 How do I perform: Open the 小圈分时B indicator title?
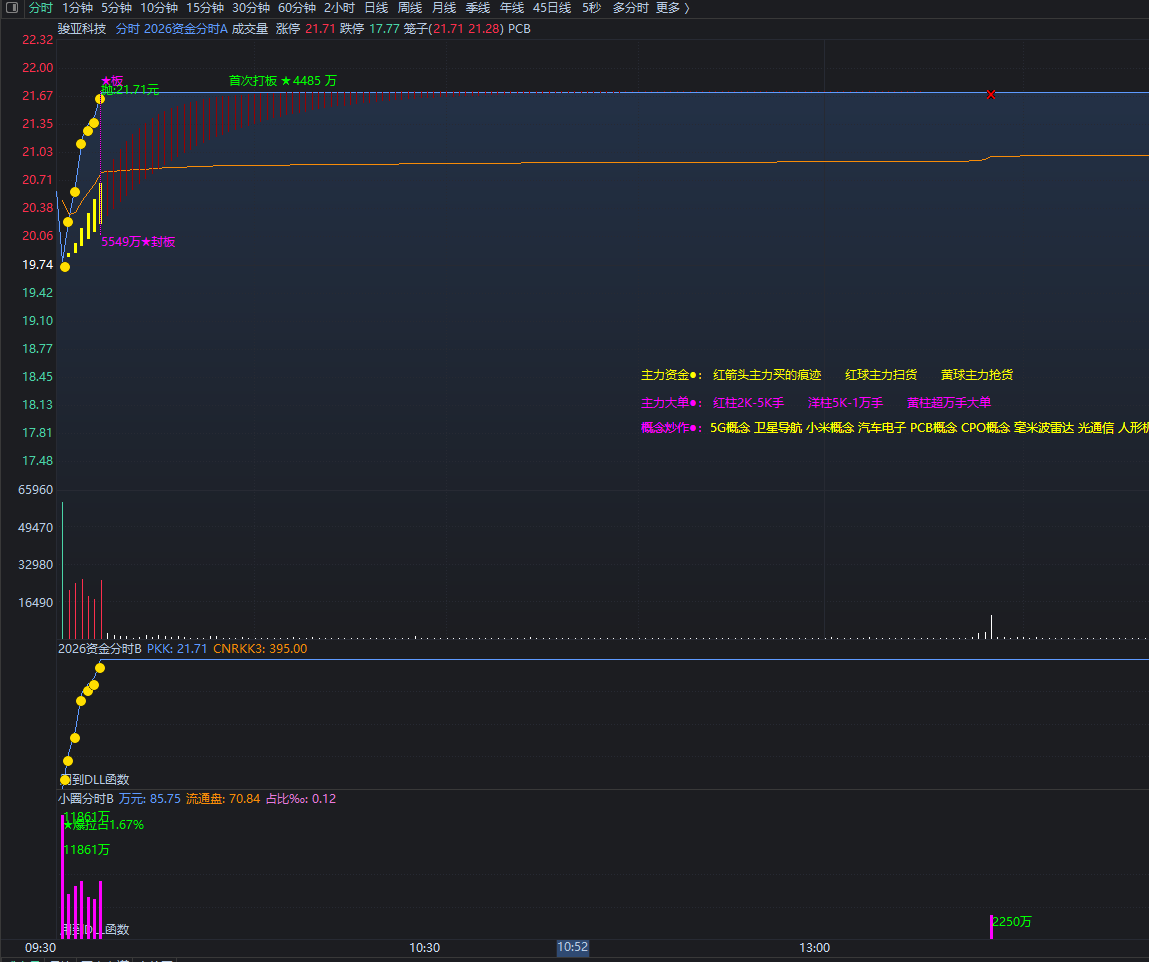(86, 799)
